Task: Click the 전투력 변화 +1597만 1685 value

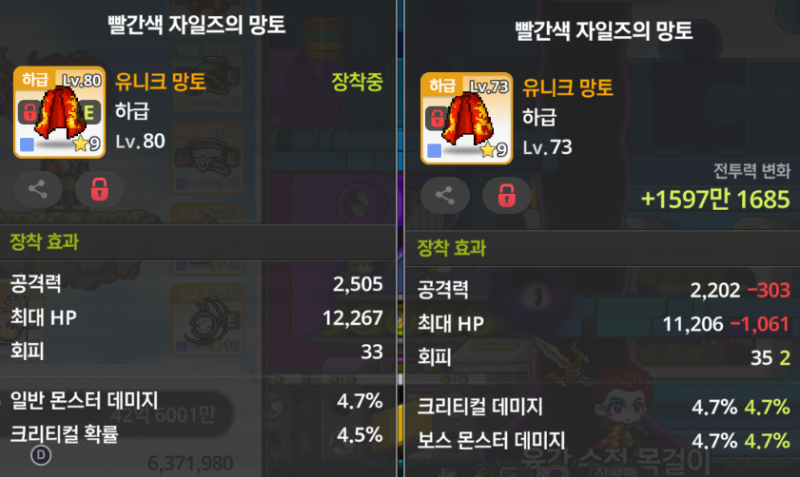Action: (715, 199)
